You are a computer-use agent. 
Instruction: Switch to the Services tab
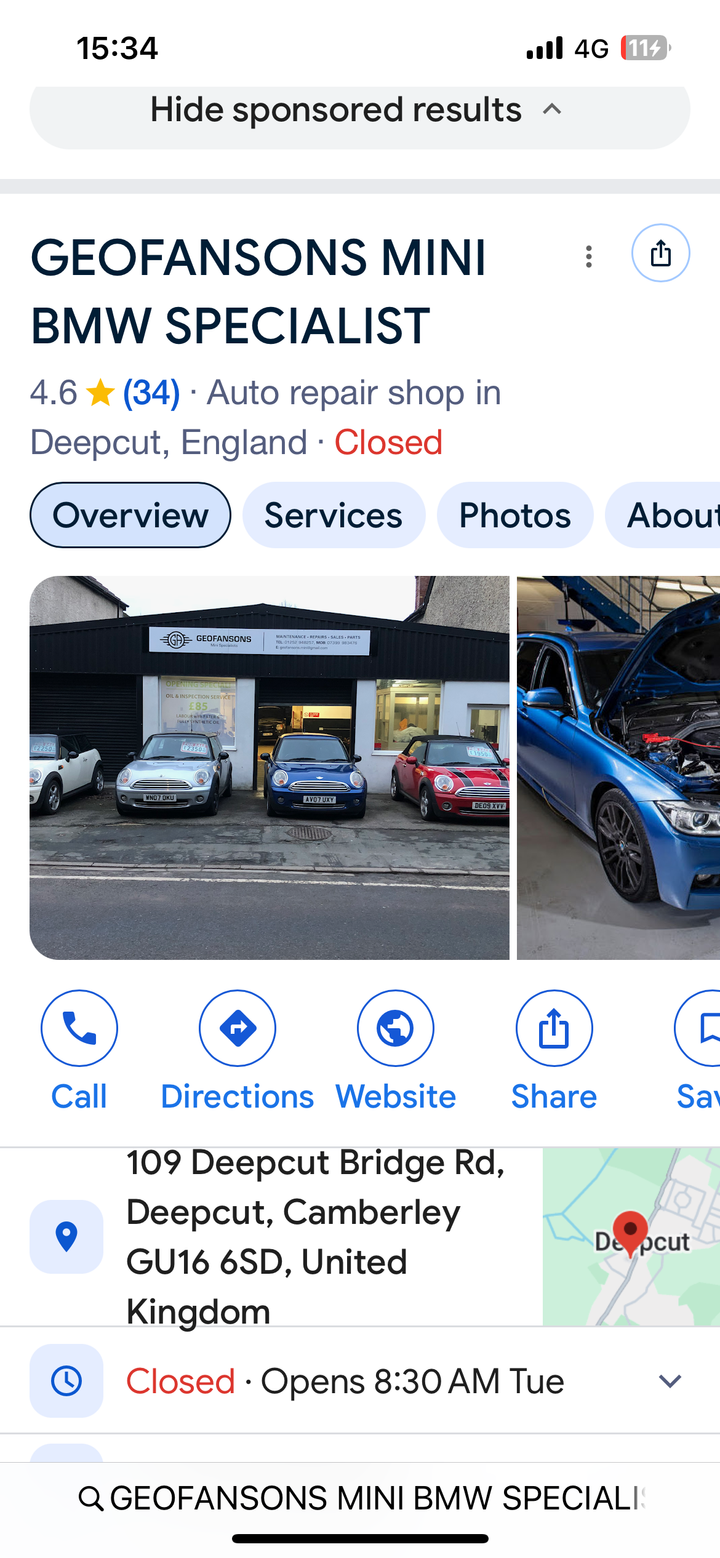coord(333,515)
